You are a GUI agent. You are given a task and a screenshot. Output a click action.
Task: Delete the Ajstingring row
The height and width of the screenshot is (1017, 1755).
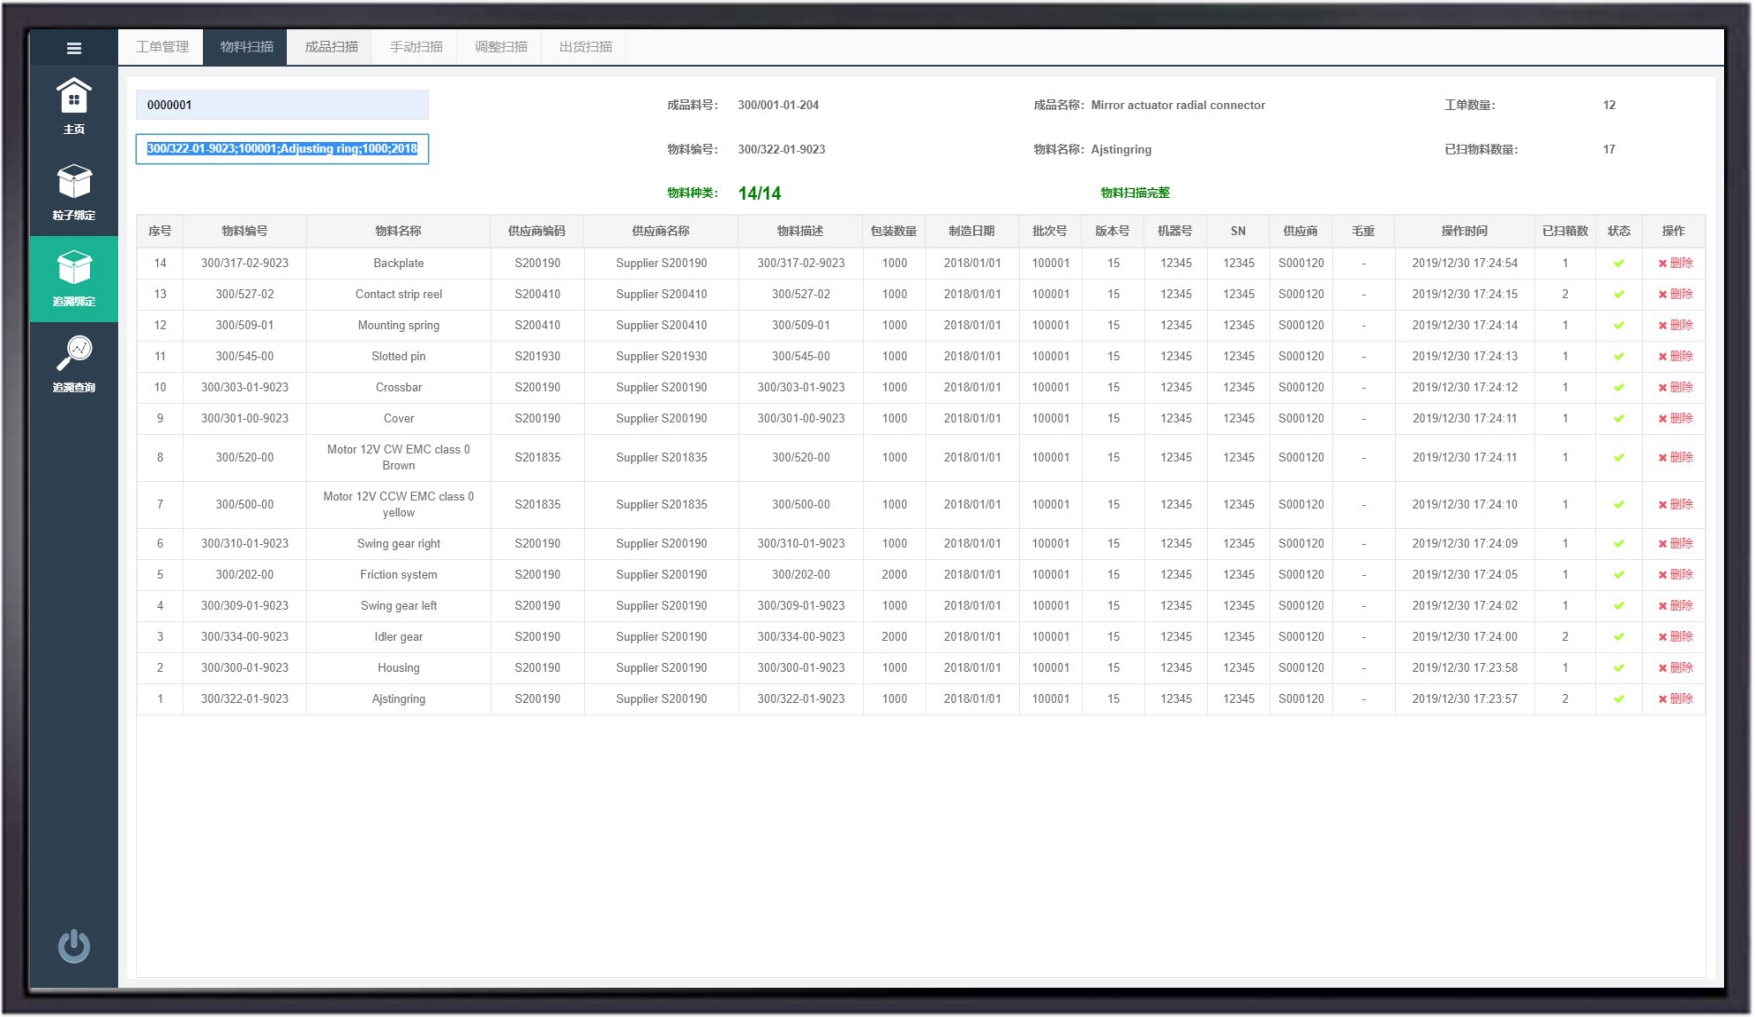point(1676,698)
